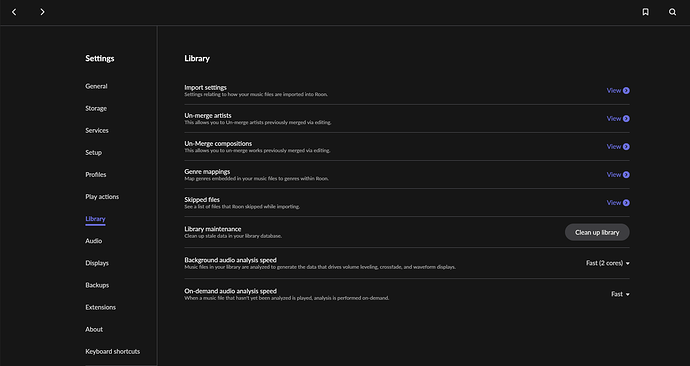Click the Un-Merge compositions title text
This screenshot has width=690, height=366.
pos(218,144)
